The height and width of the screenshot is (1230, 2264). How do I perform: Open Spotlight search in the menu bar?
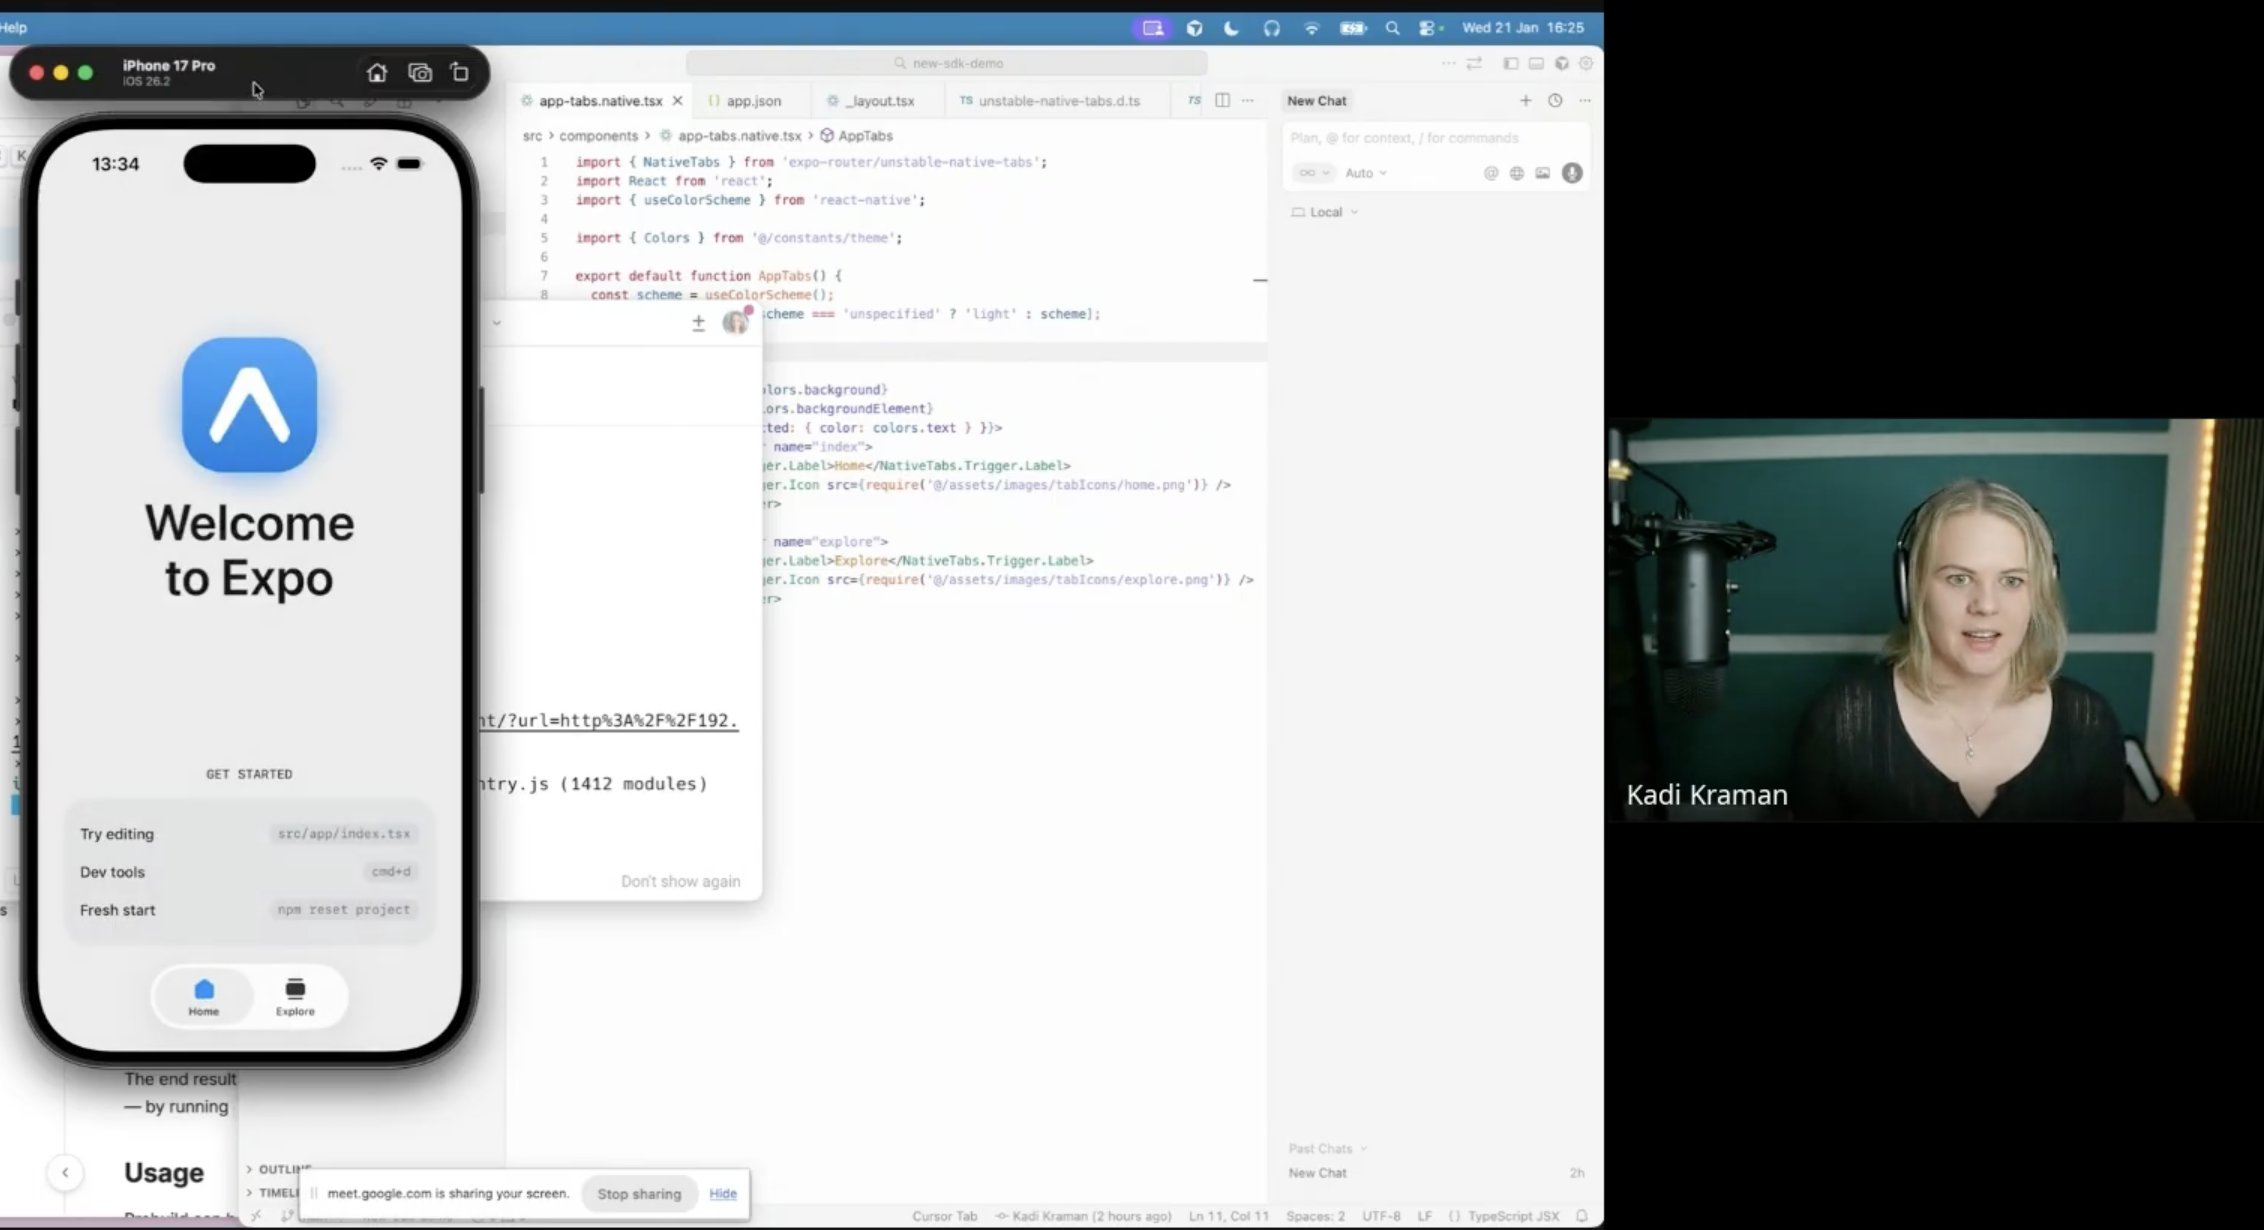point(1392,28)
